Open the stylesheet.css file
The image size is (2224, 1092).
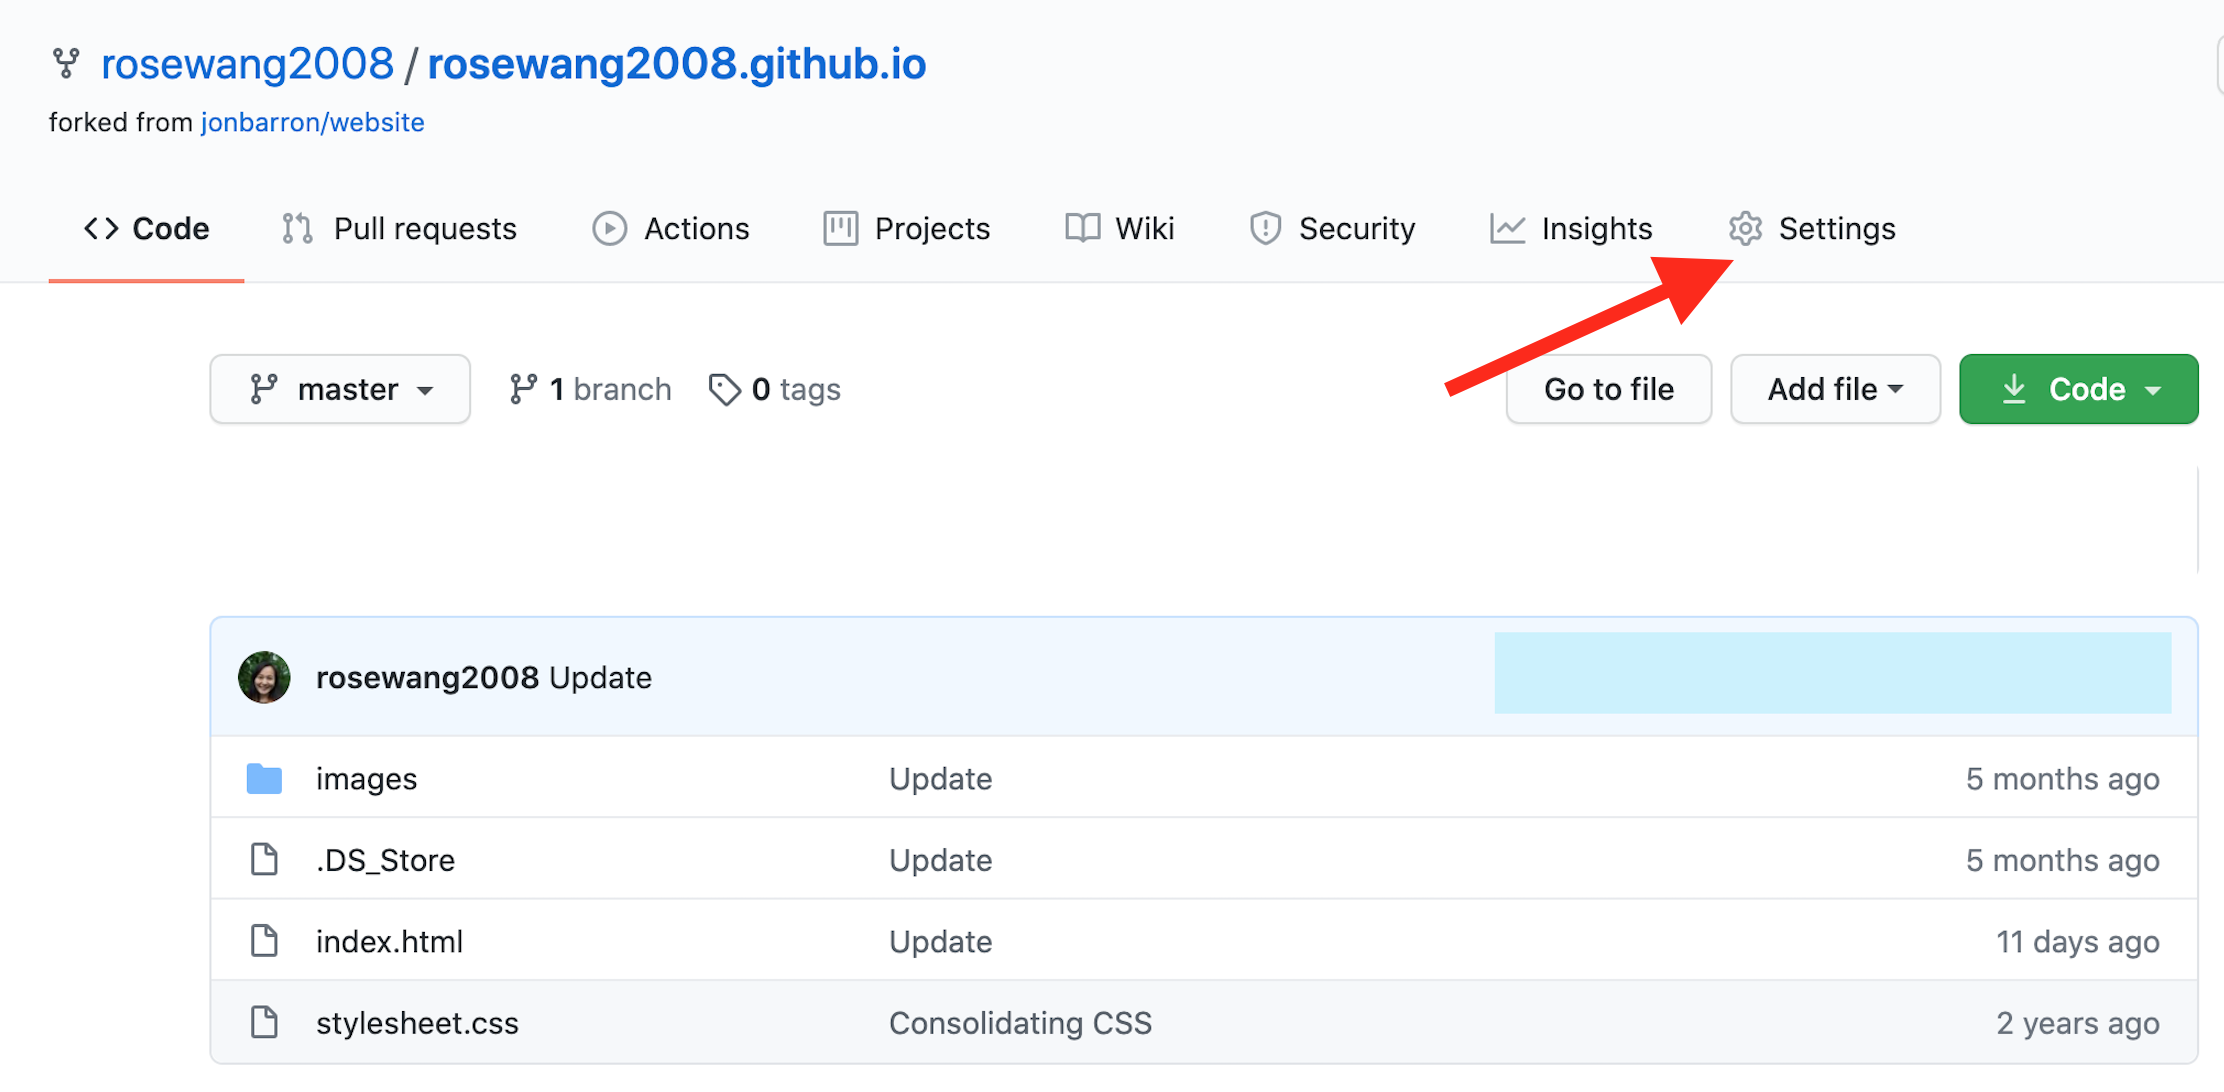coord(417,1023)
